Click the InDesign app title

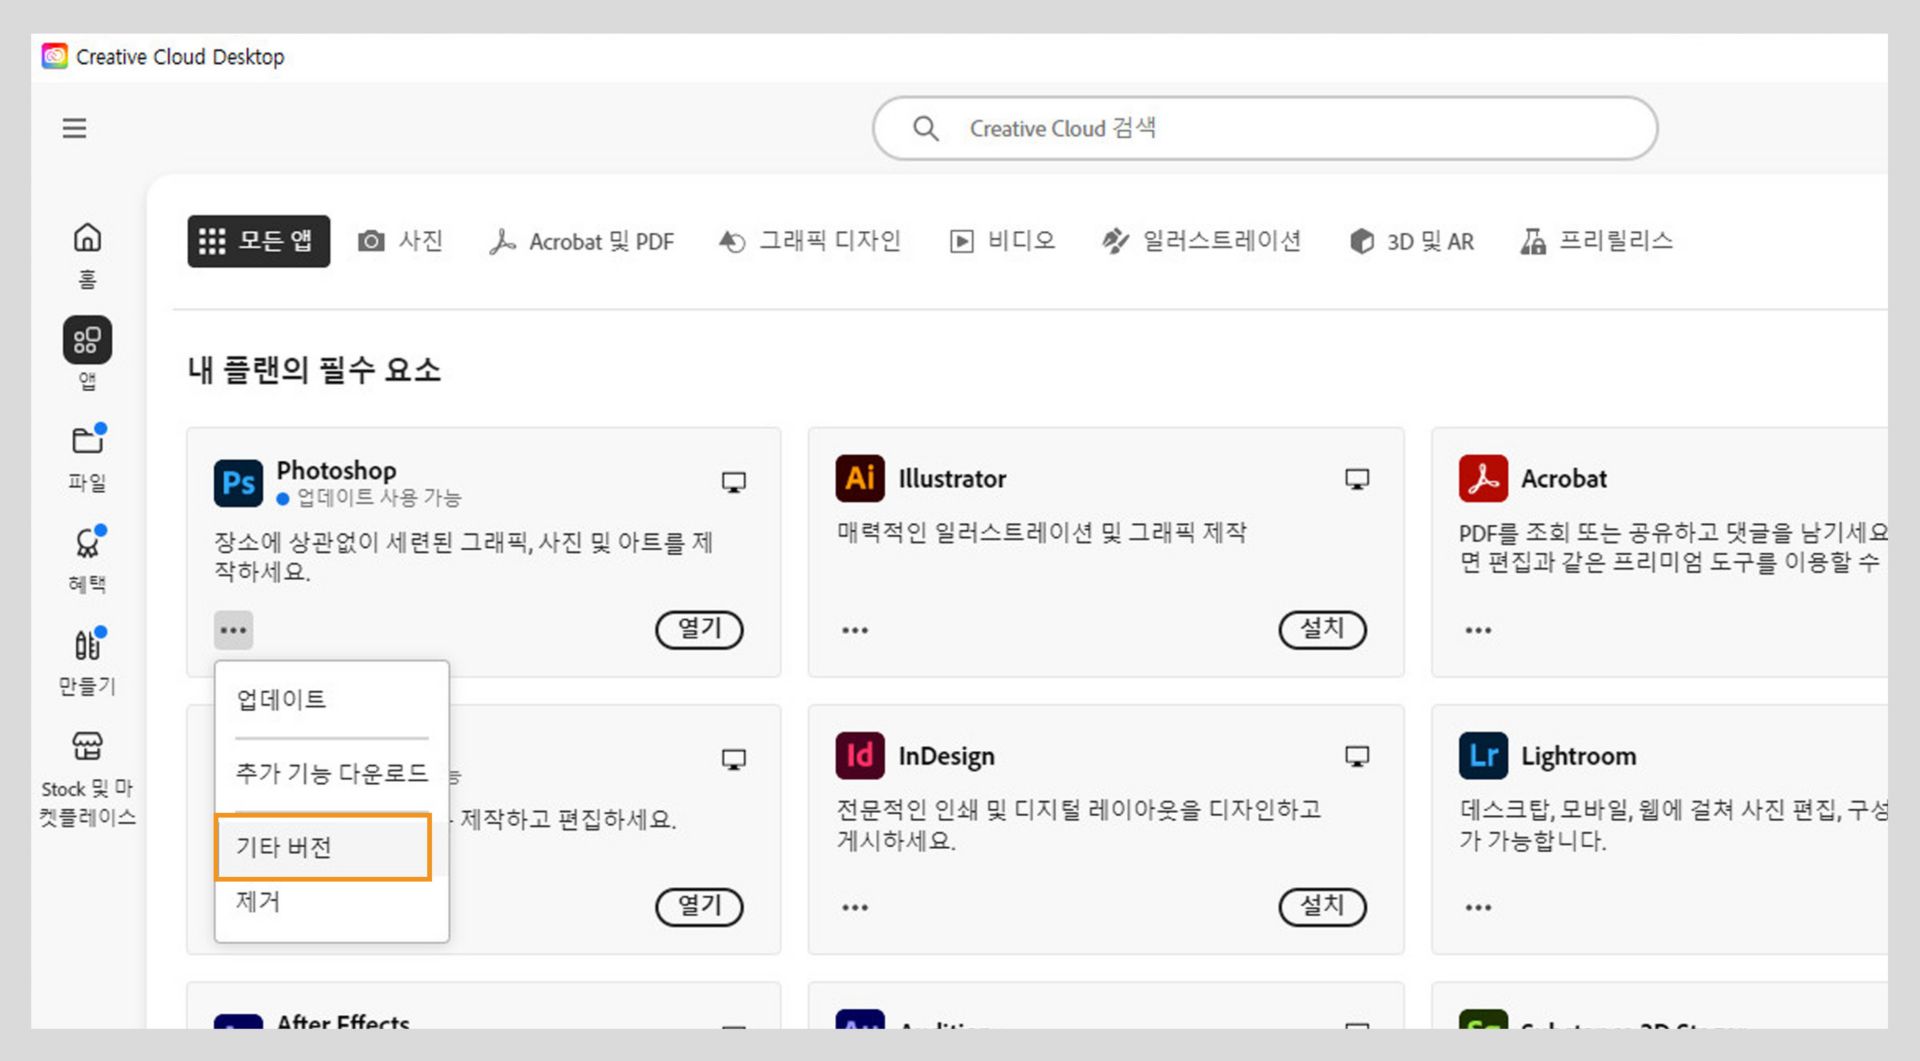[x=946, y=756]
